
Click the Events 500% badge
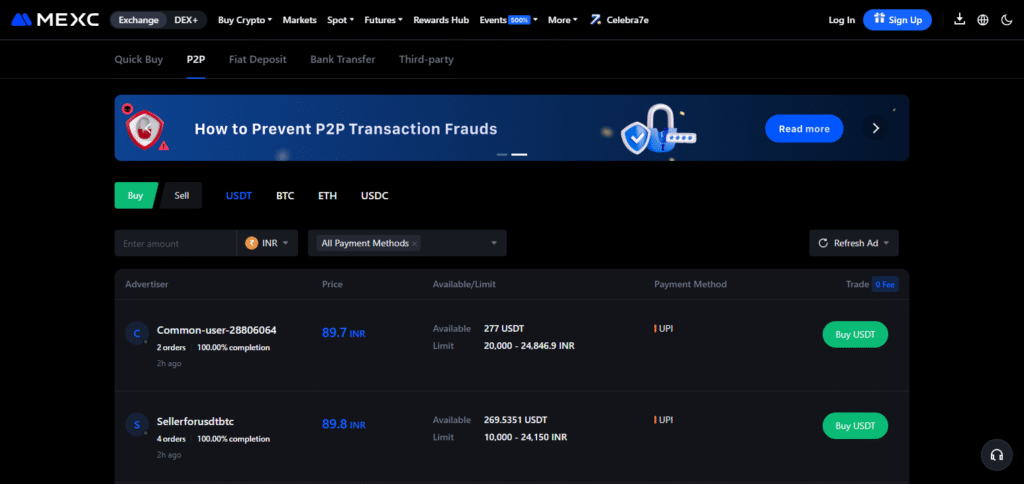coord(519,20)
